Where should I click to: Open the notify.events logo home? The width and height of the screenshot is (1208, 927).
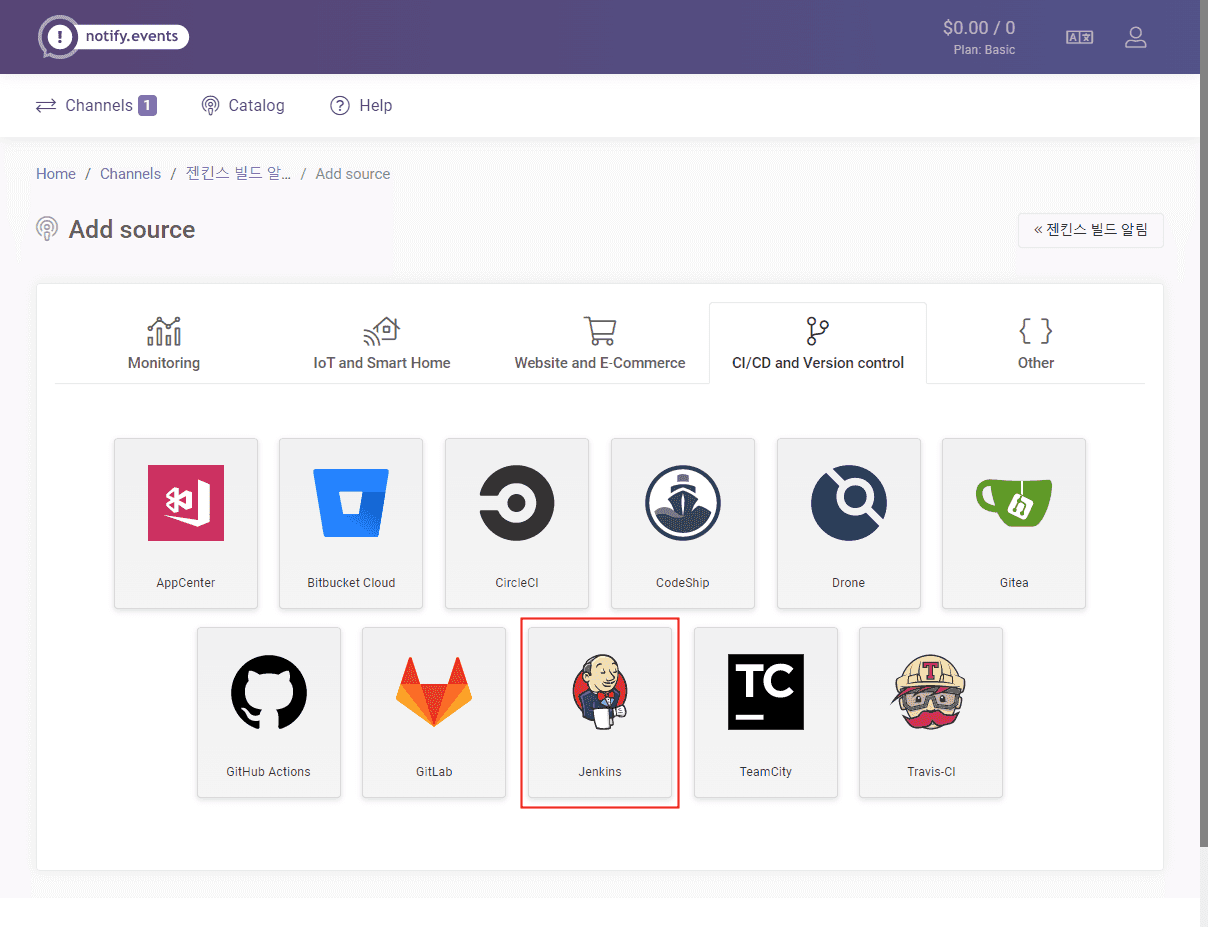[x=113, y=37]
